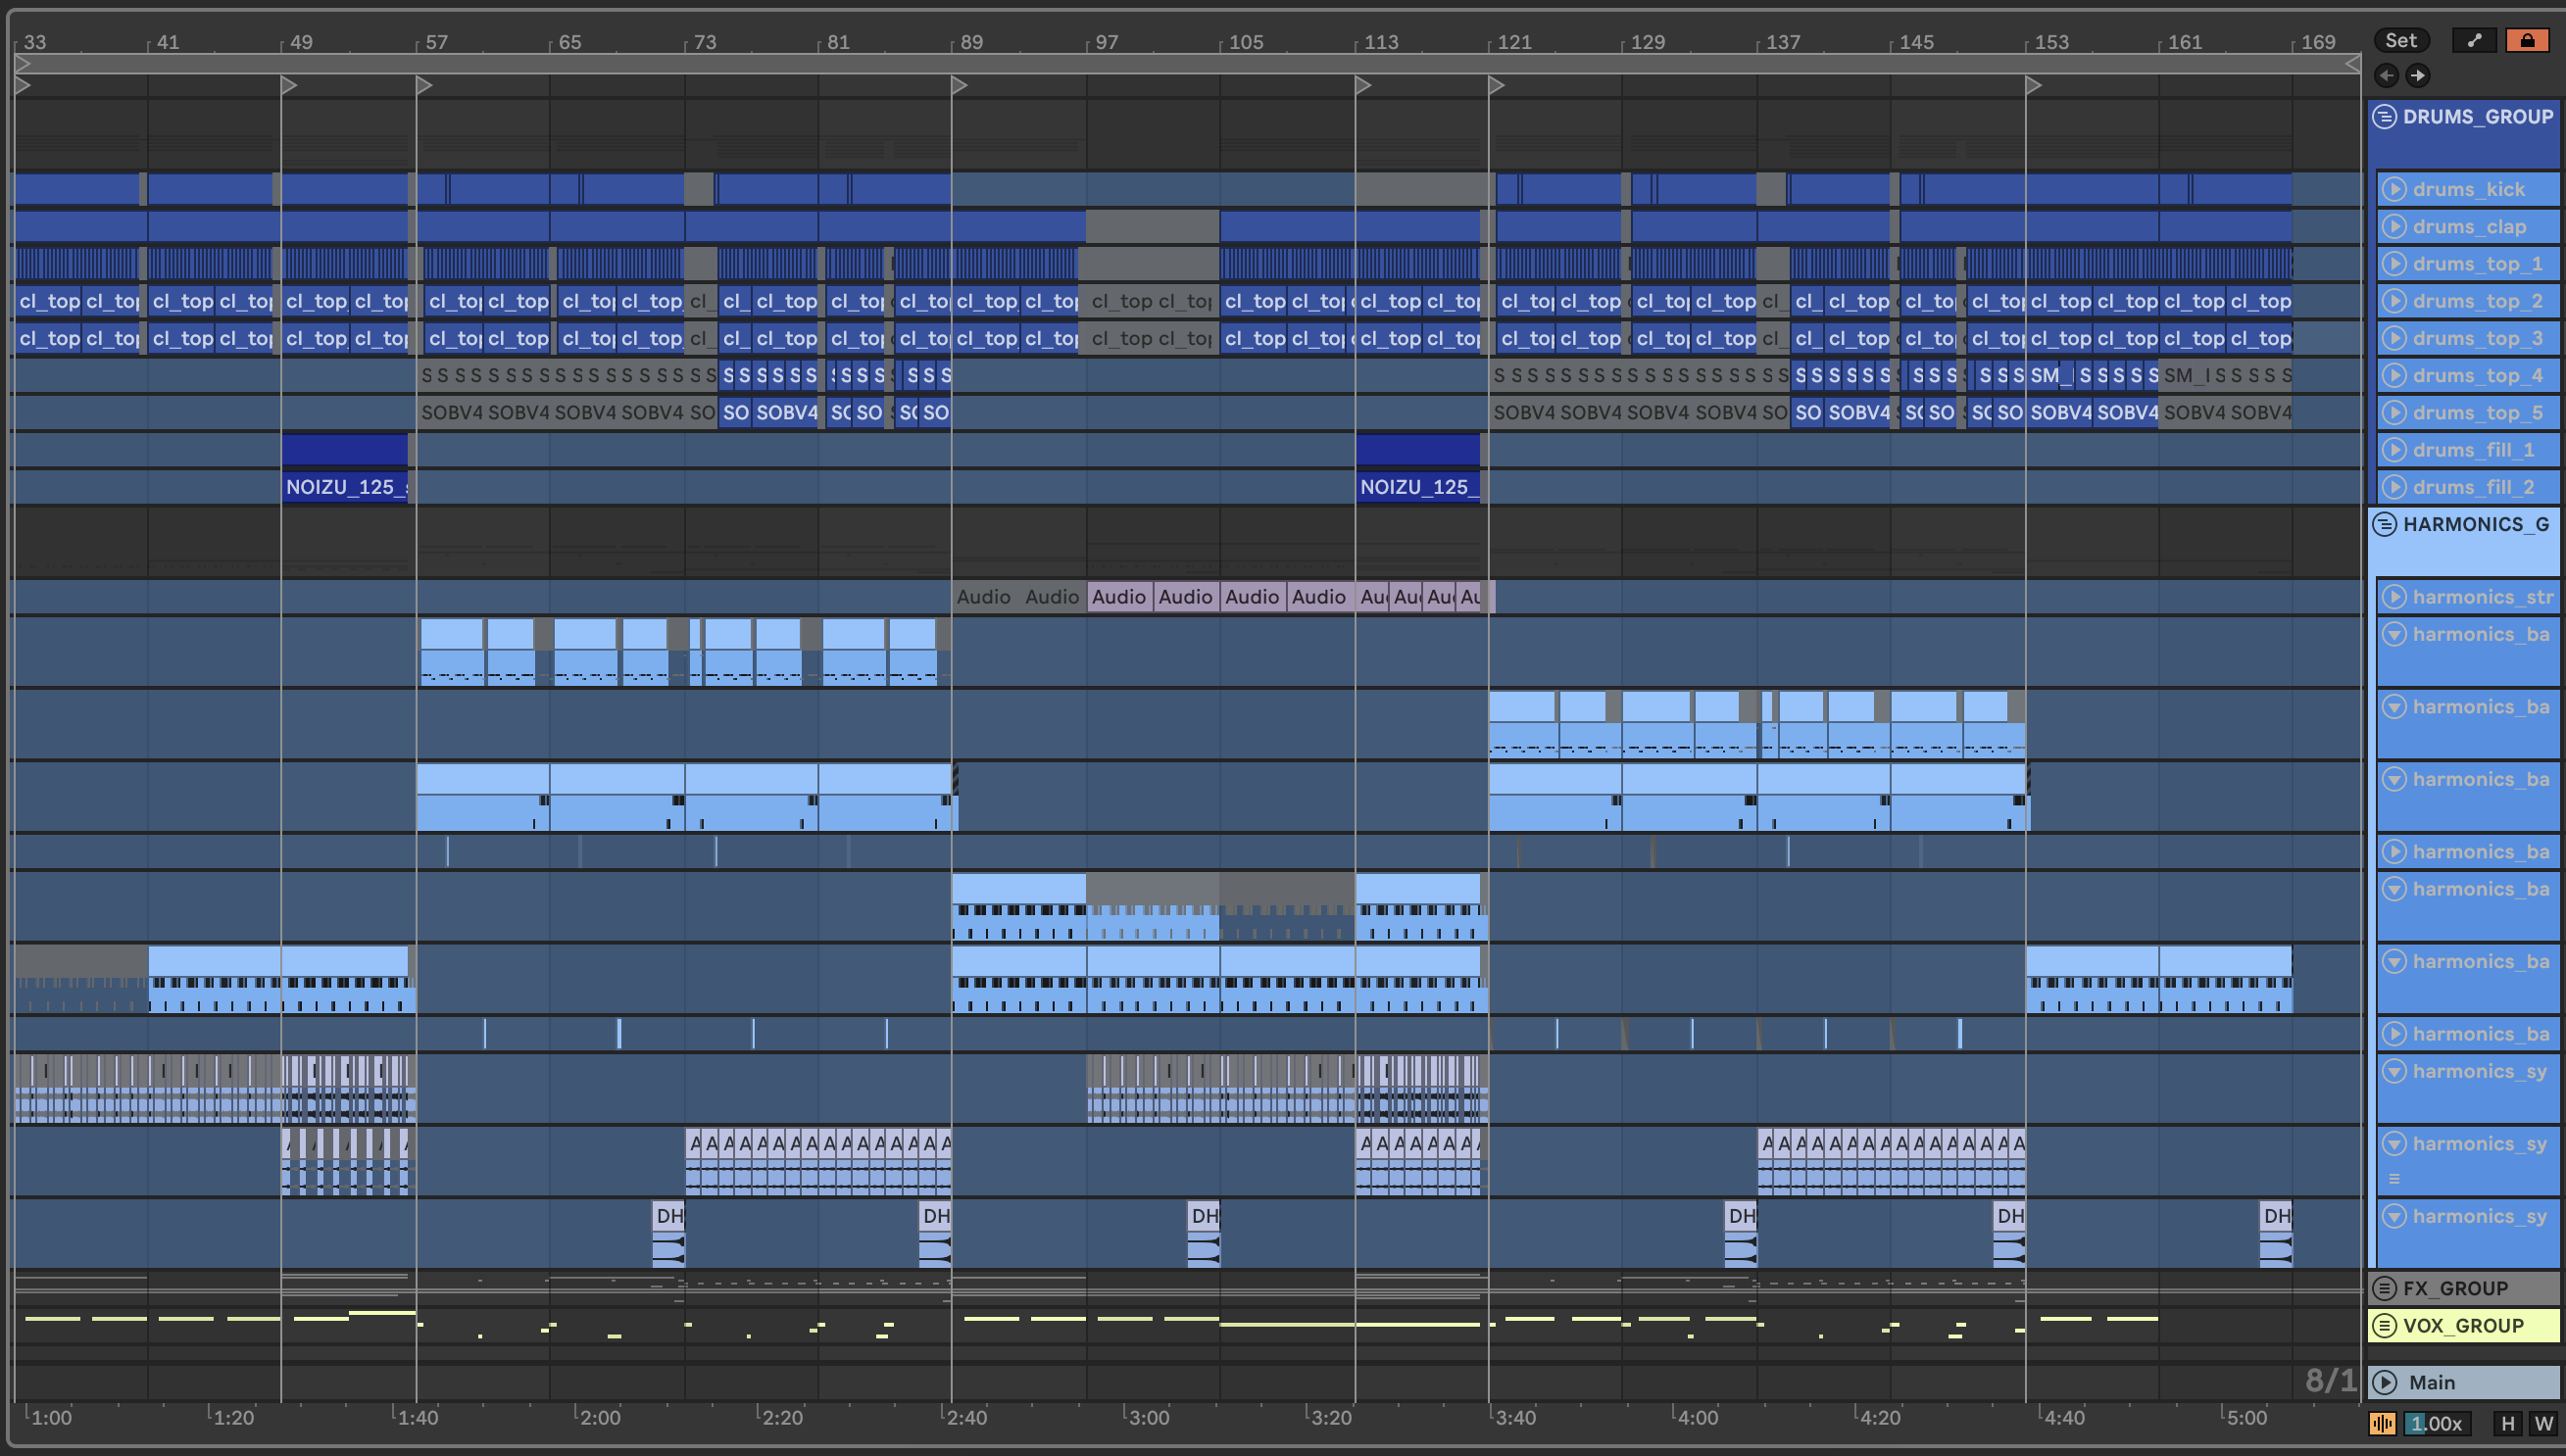Jump to previous locator arrow

pyautogui.click(x=2387, y=75)
